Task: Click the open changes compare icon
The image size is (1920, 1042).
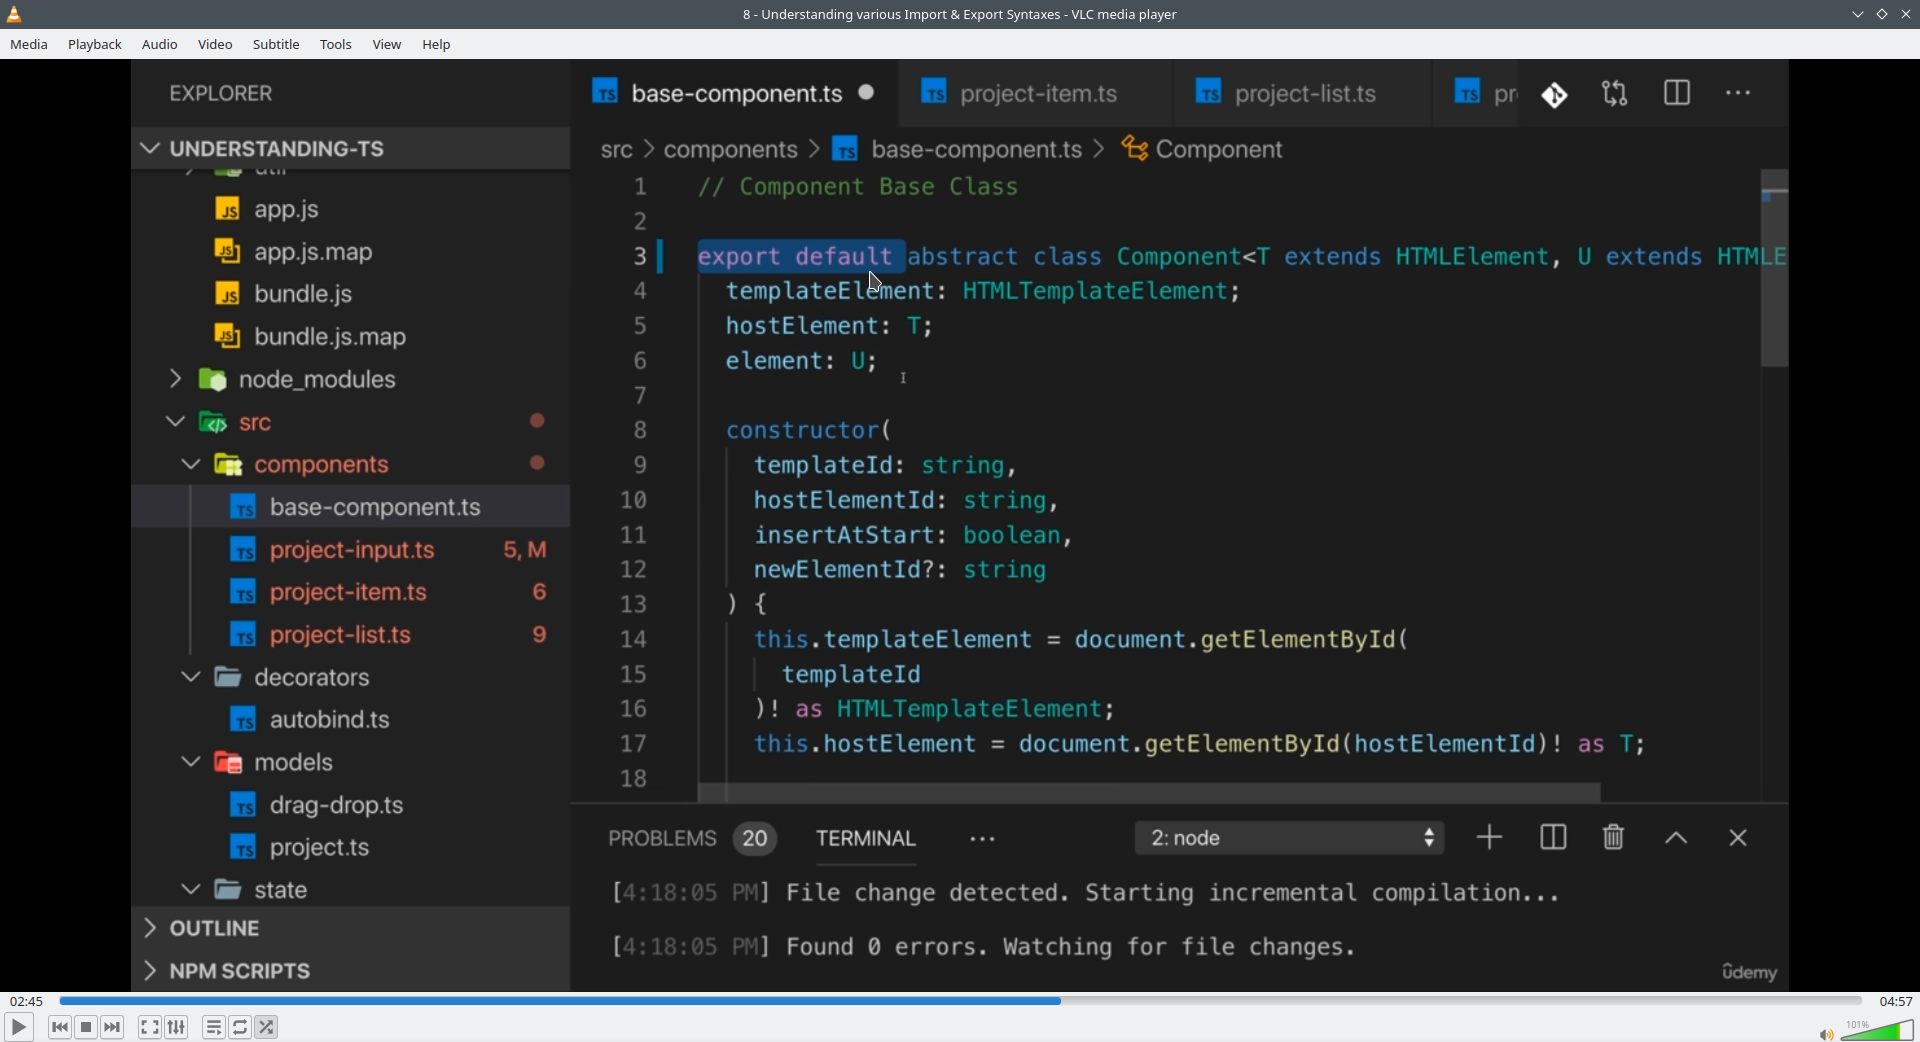Action: click(x=1615, y=94)
